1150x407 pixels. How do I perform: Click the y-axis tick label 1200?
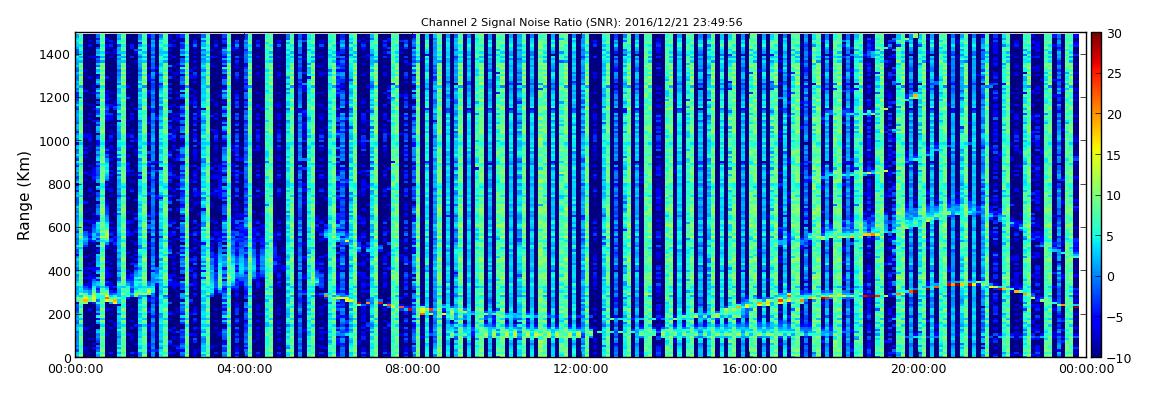point(56,98)
